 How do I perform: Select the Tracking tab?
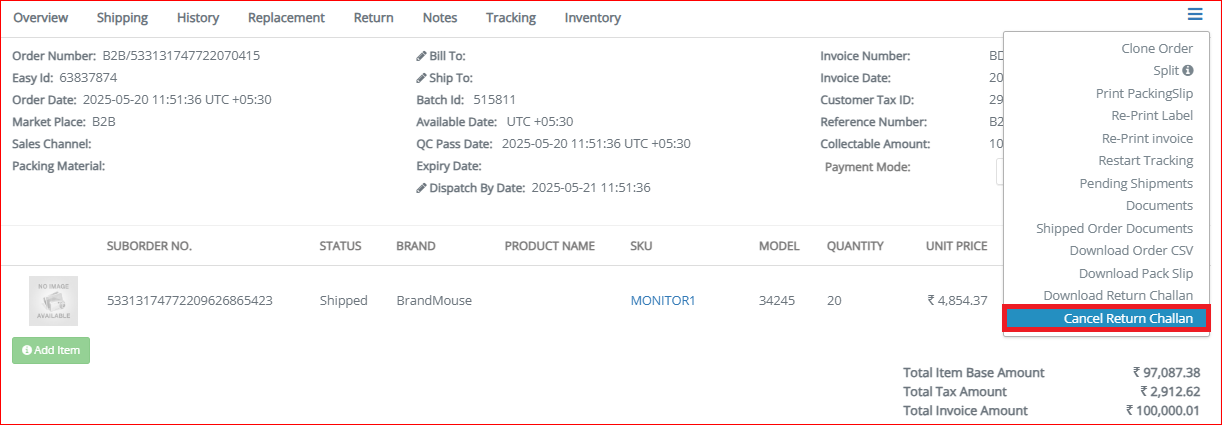point(511,18)
